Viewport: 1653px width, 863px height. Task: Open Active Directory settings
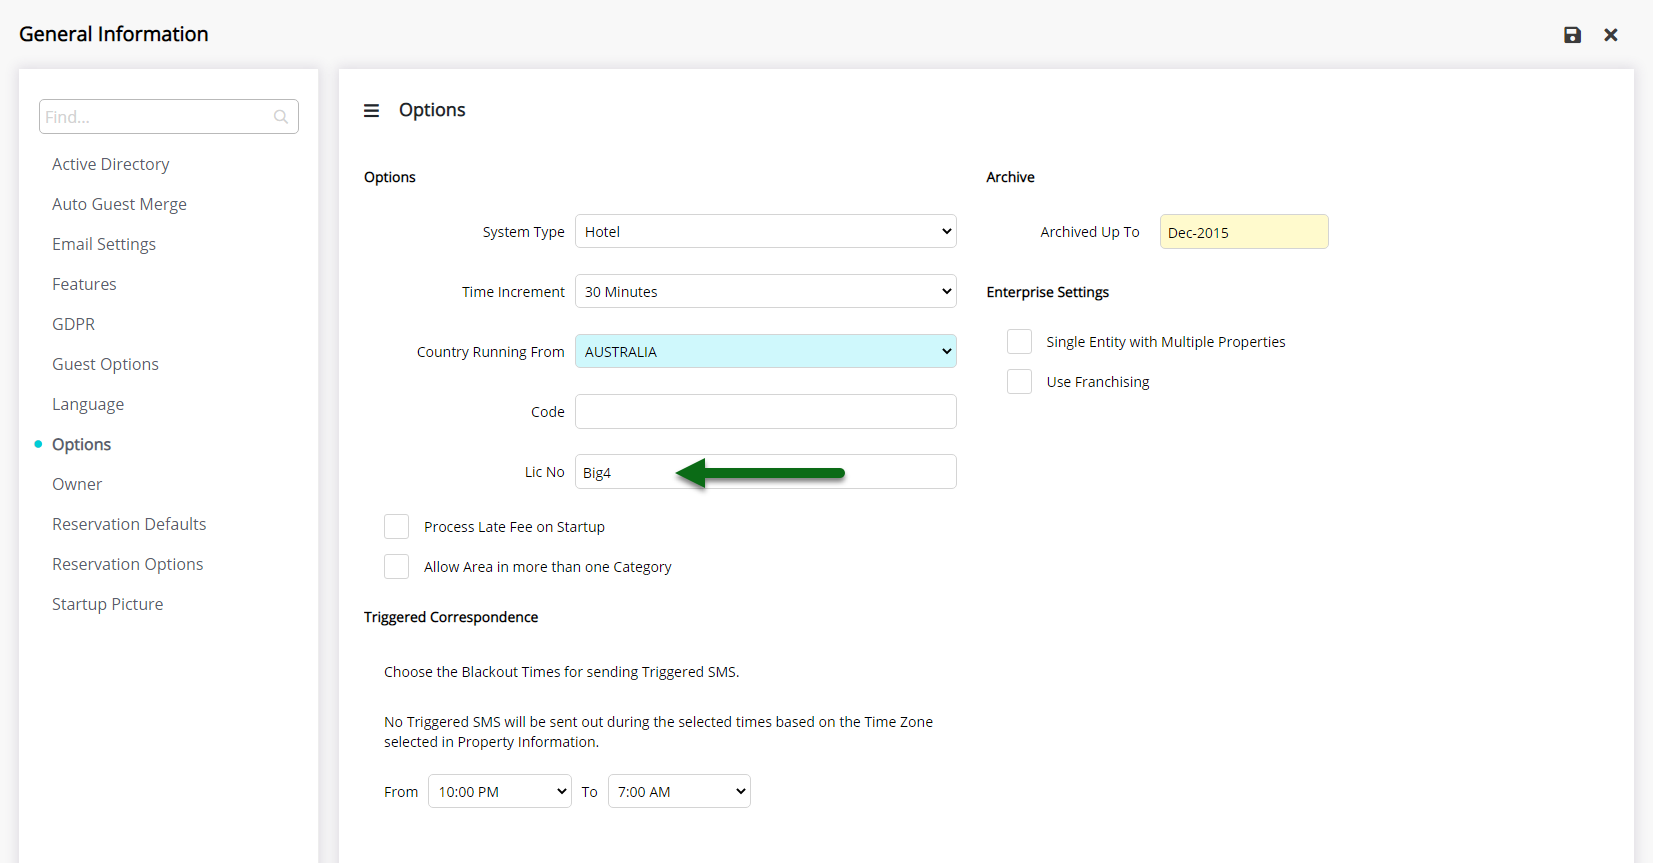[x=111, y=164]
